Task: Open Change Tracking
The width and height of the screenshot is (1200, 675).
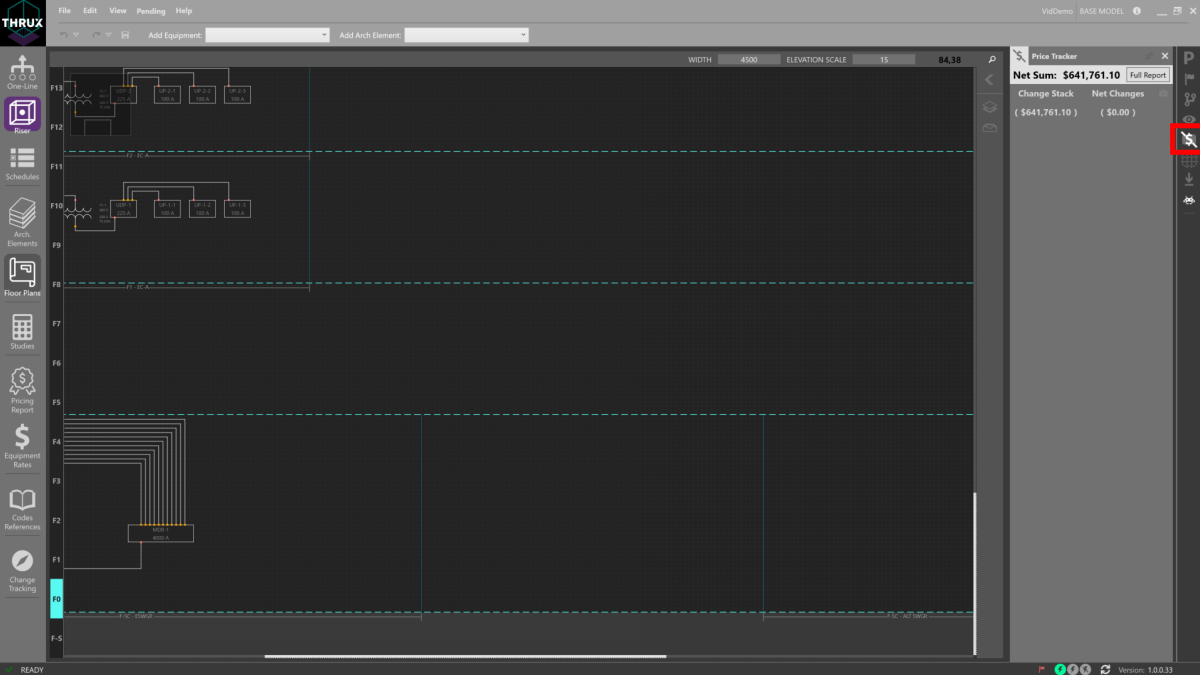Action: [x=21, y=564]
